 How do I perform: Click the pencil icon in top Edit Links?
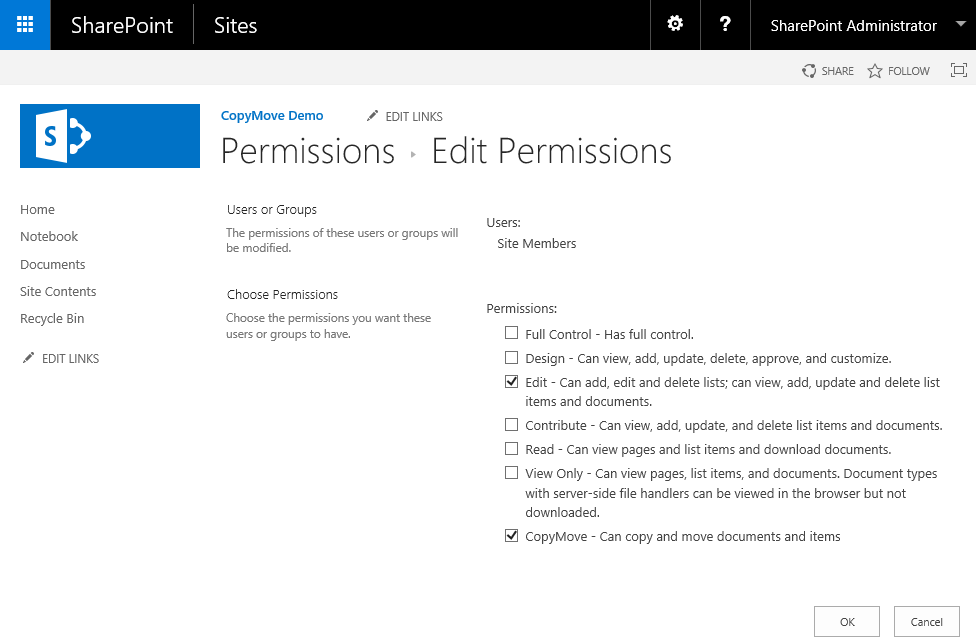coord(373,116)
